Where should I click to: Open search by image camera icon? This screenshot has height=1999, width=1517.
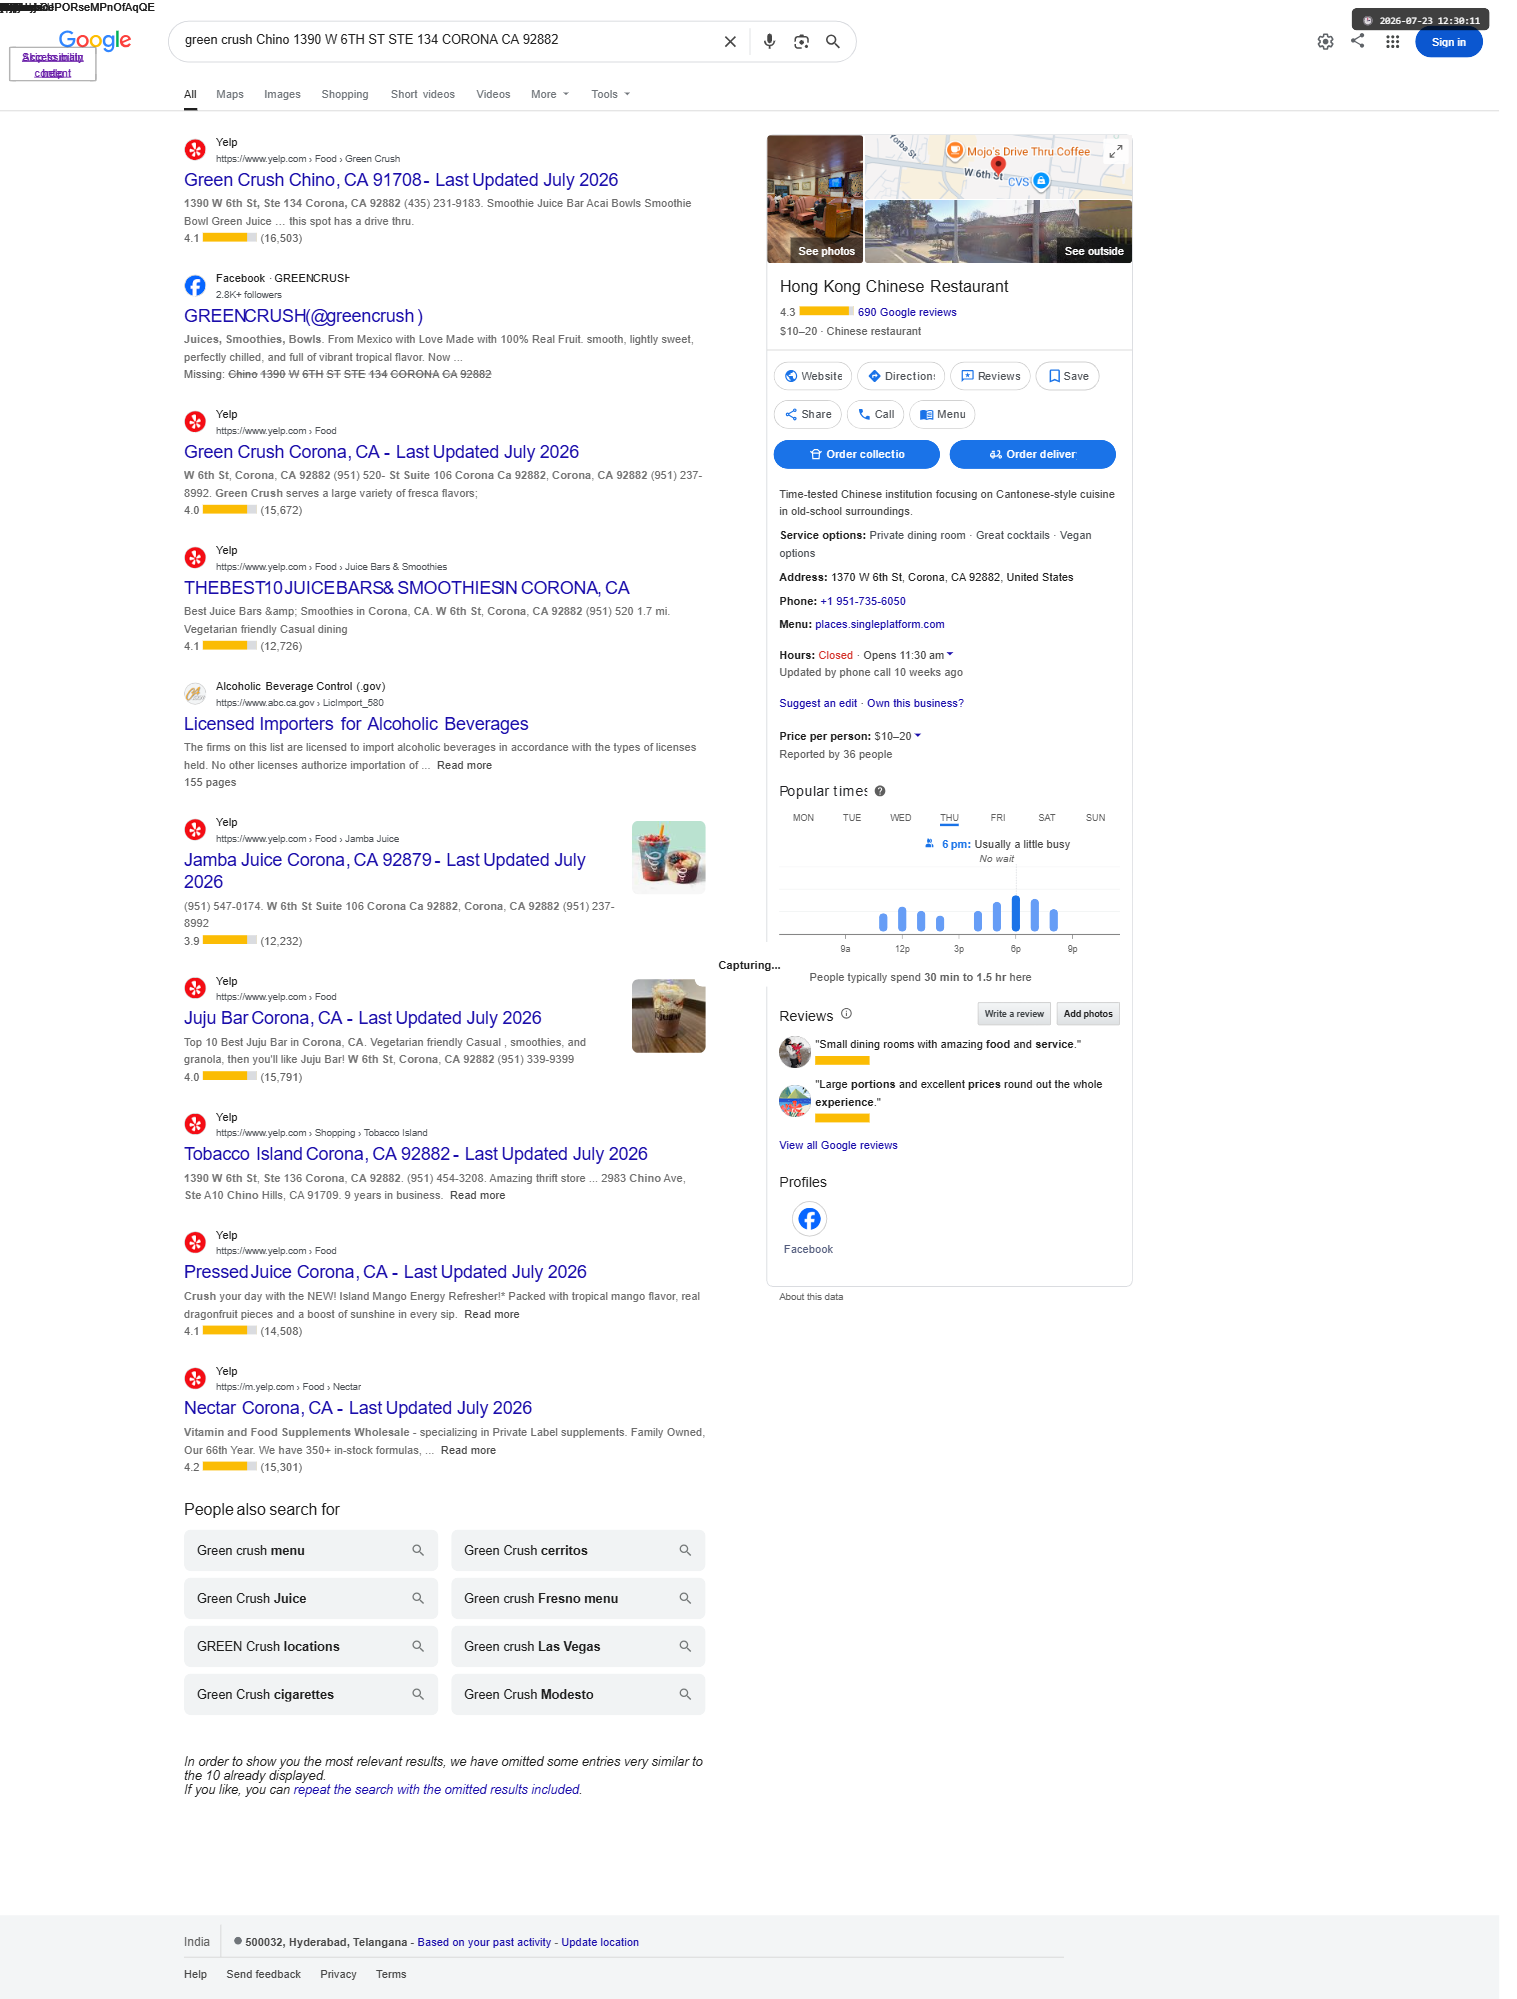click(x=801, y=42)
